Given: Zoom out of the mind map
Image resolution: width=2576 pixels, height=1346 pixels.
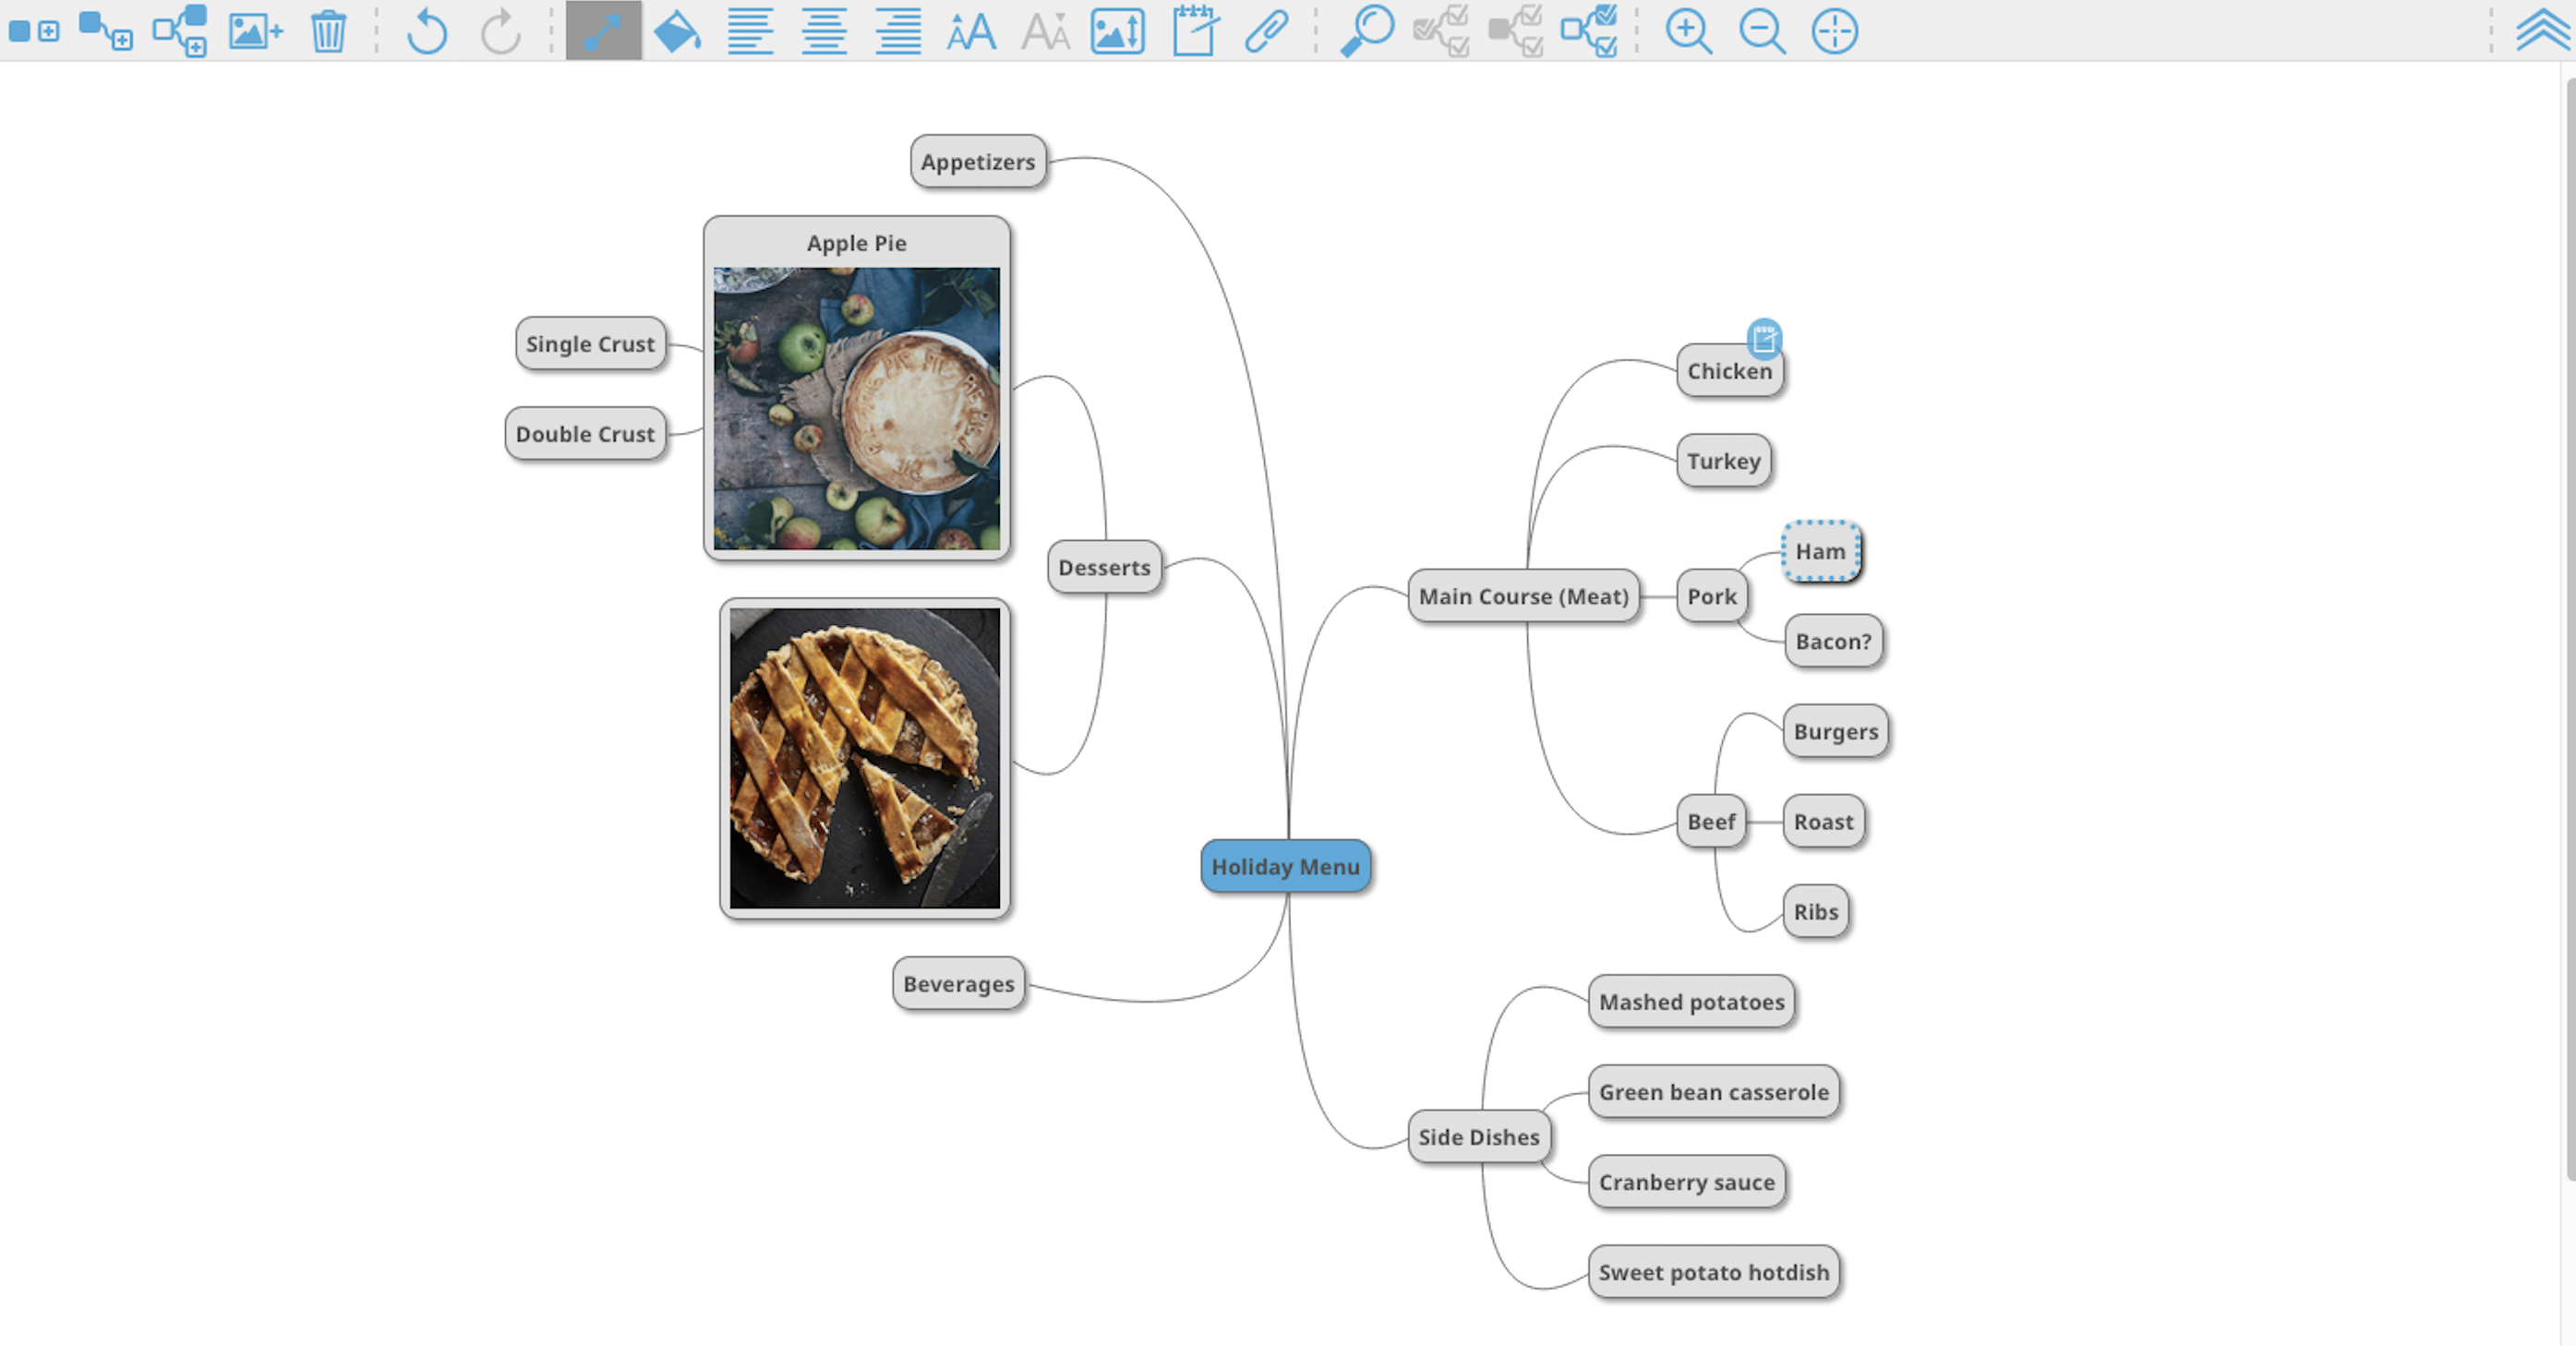Looking at the screenshot, I should [x=1761, y=31].
